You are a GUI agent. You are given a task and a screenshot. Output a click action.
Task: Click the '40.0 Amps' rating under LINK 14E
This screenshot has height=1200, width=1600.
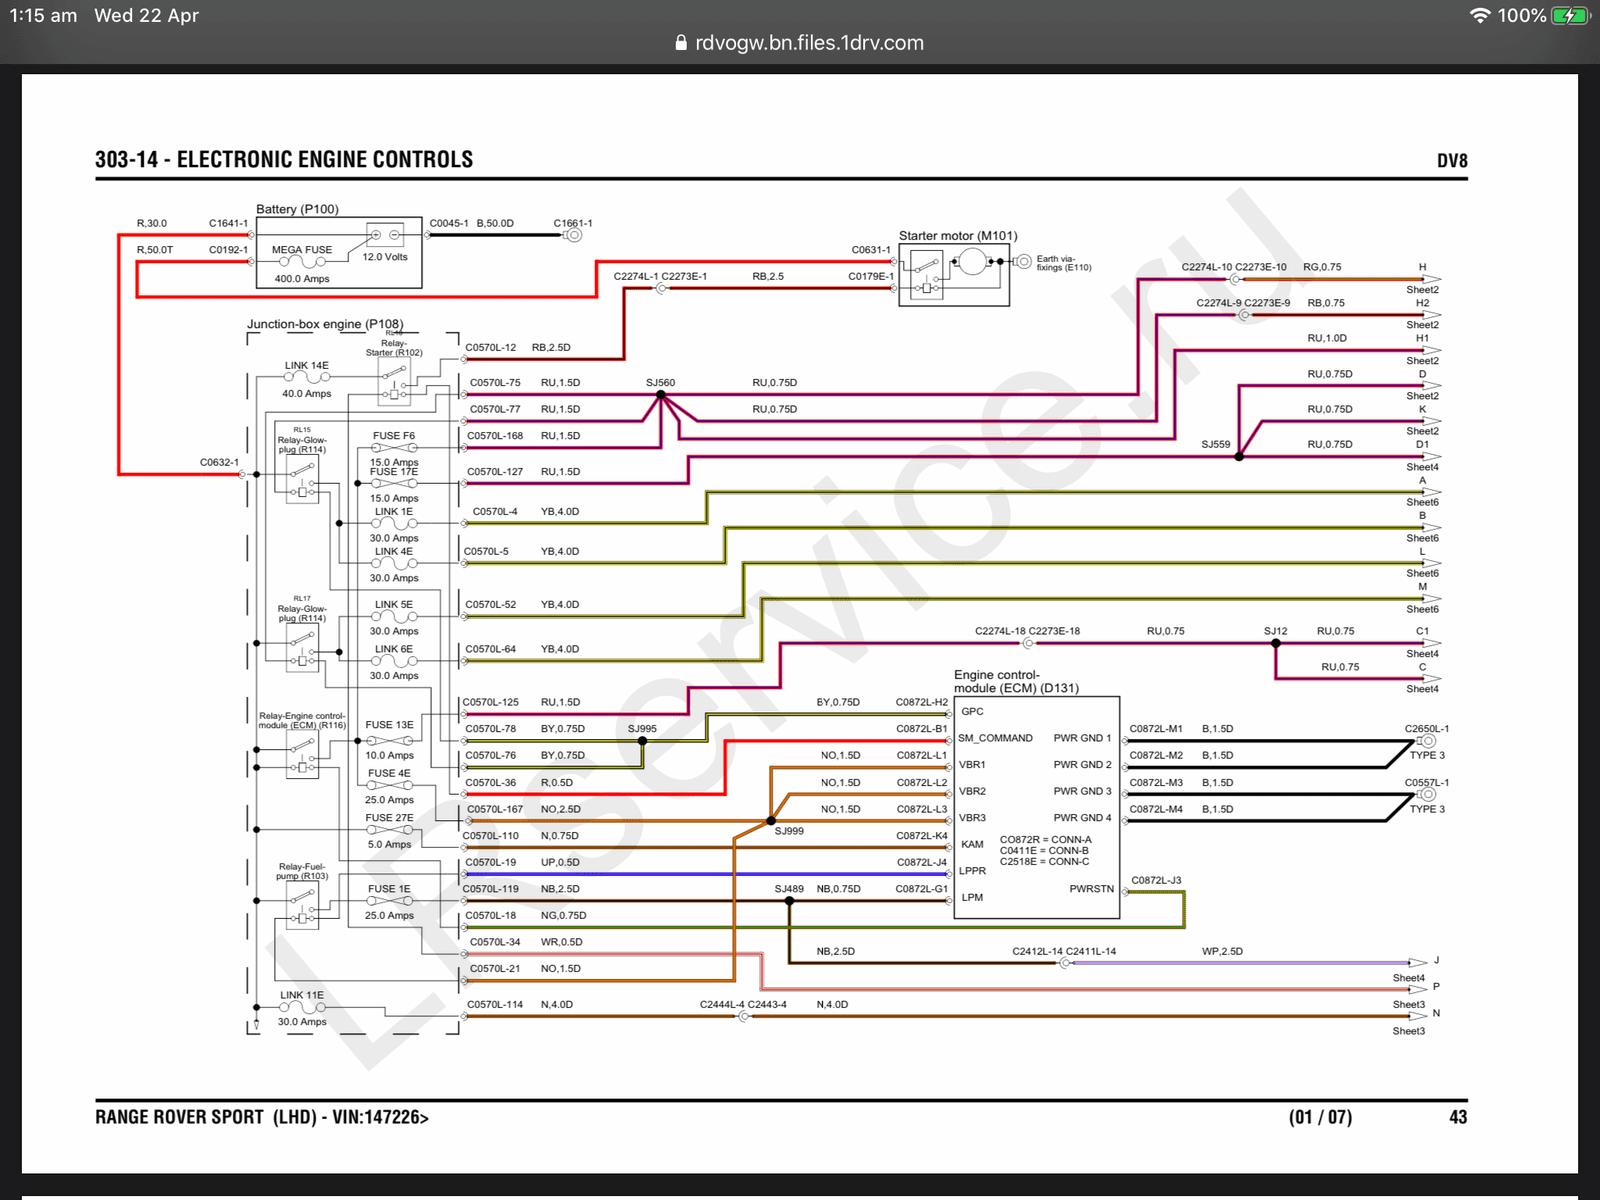coord(306,394)
